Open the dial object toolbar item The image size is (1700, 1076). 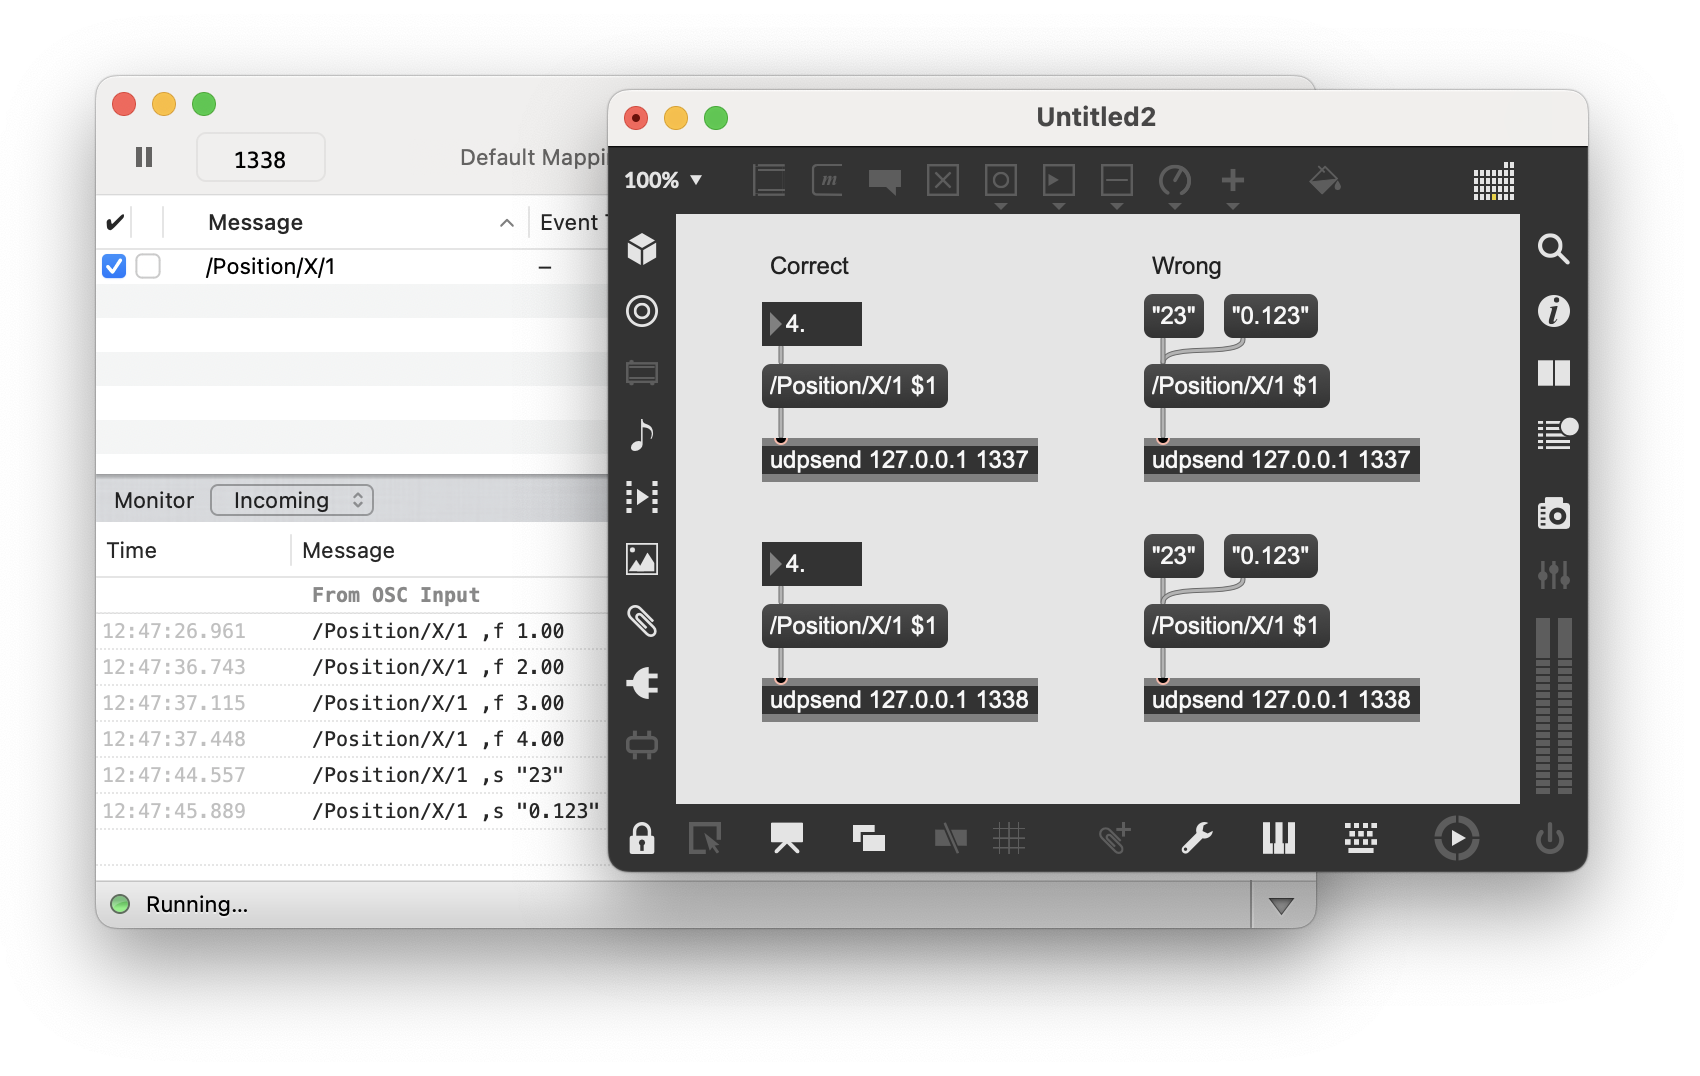pyautogui.click(x=1175, y=181)
